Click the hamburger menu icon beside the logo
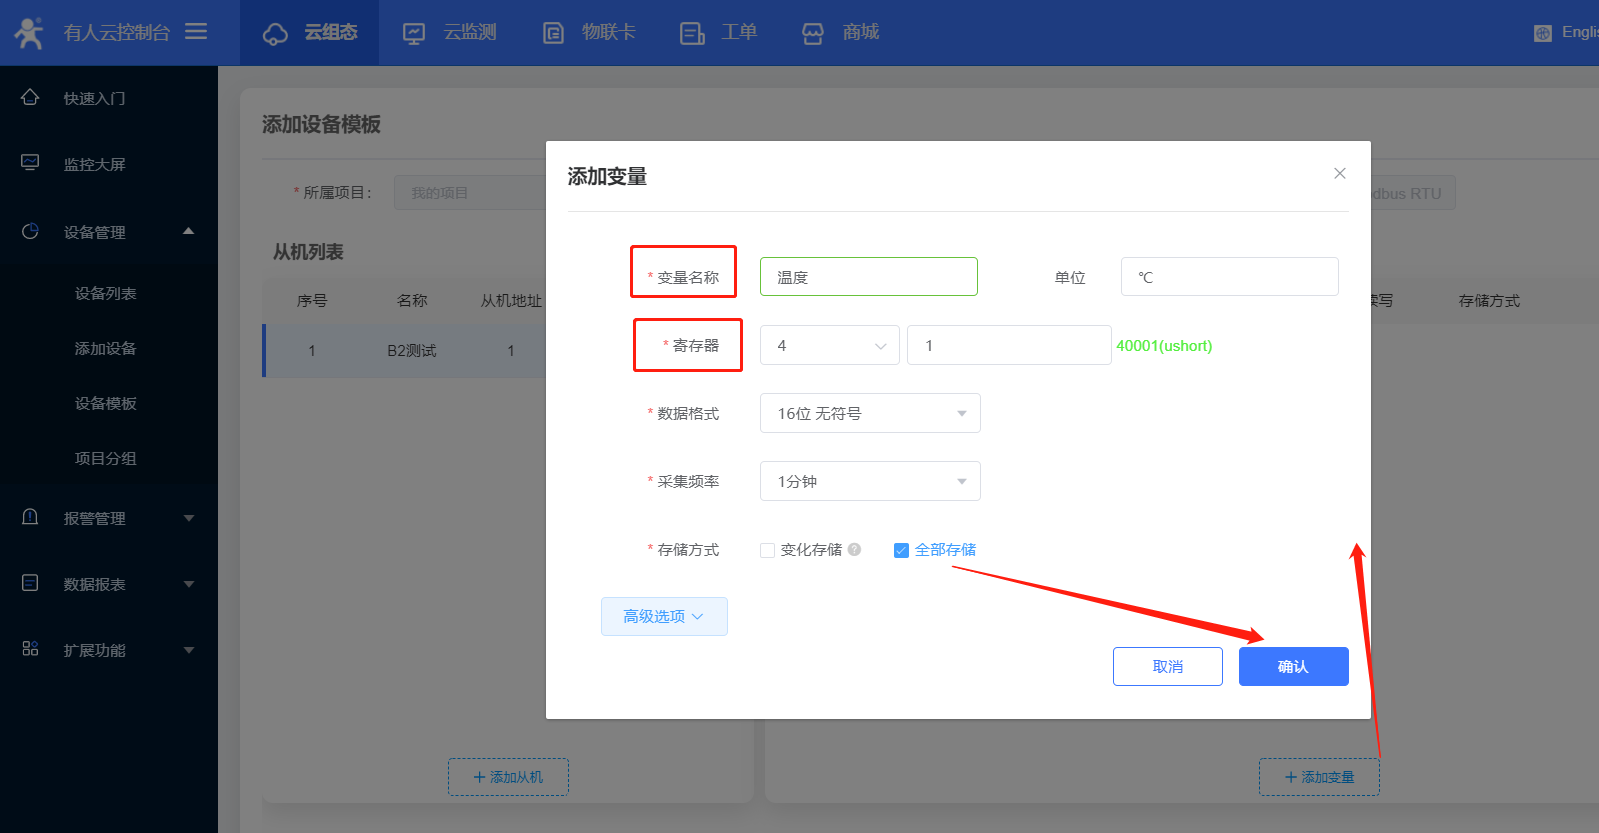Screen dimensions: 1599x833 [x=196, y=32]
